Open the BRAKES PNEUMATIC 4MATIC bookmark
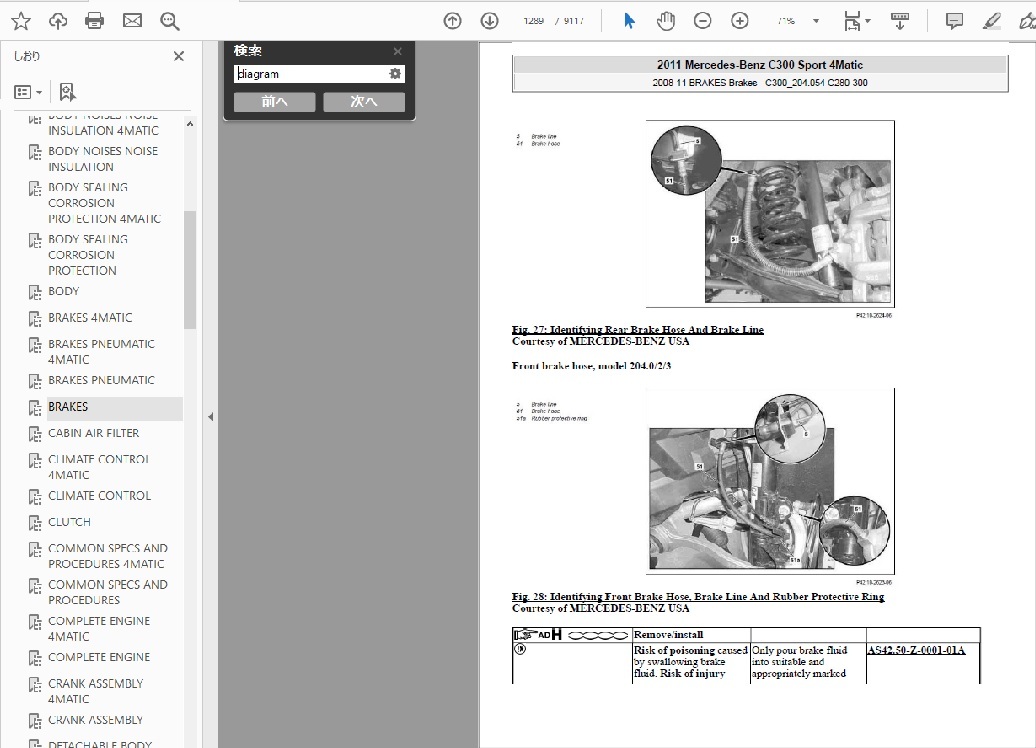This screenshot has height=748, width=1036. point(101,352)
